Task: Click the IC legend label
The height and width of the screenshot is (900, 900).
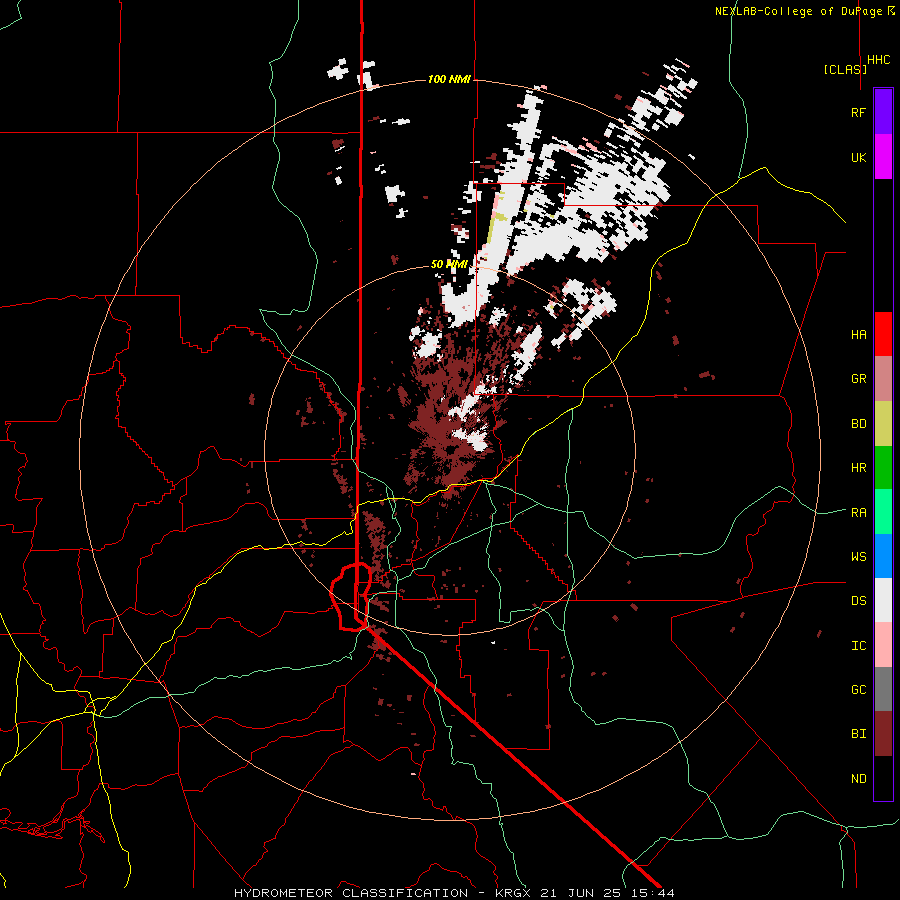Action: [x=858, y=646]
